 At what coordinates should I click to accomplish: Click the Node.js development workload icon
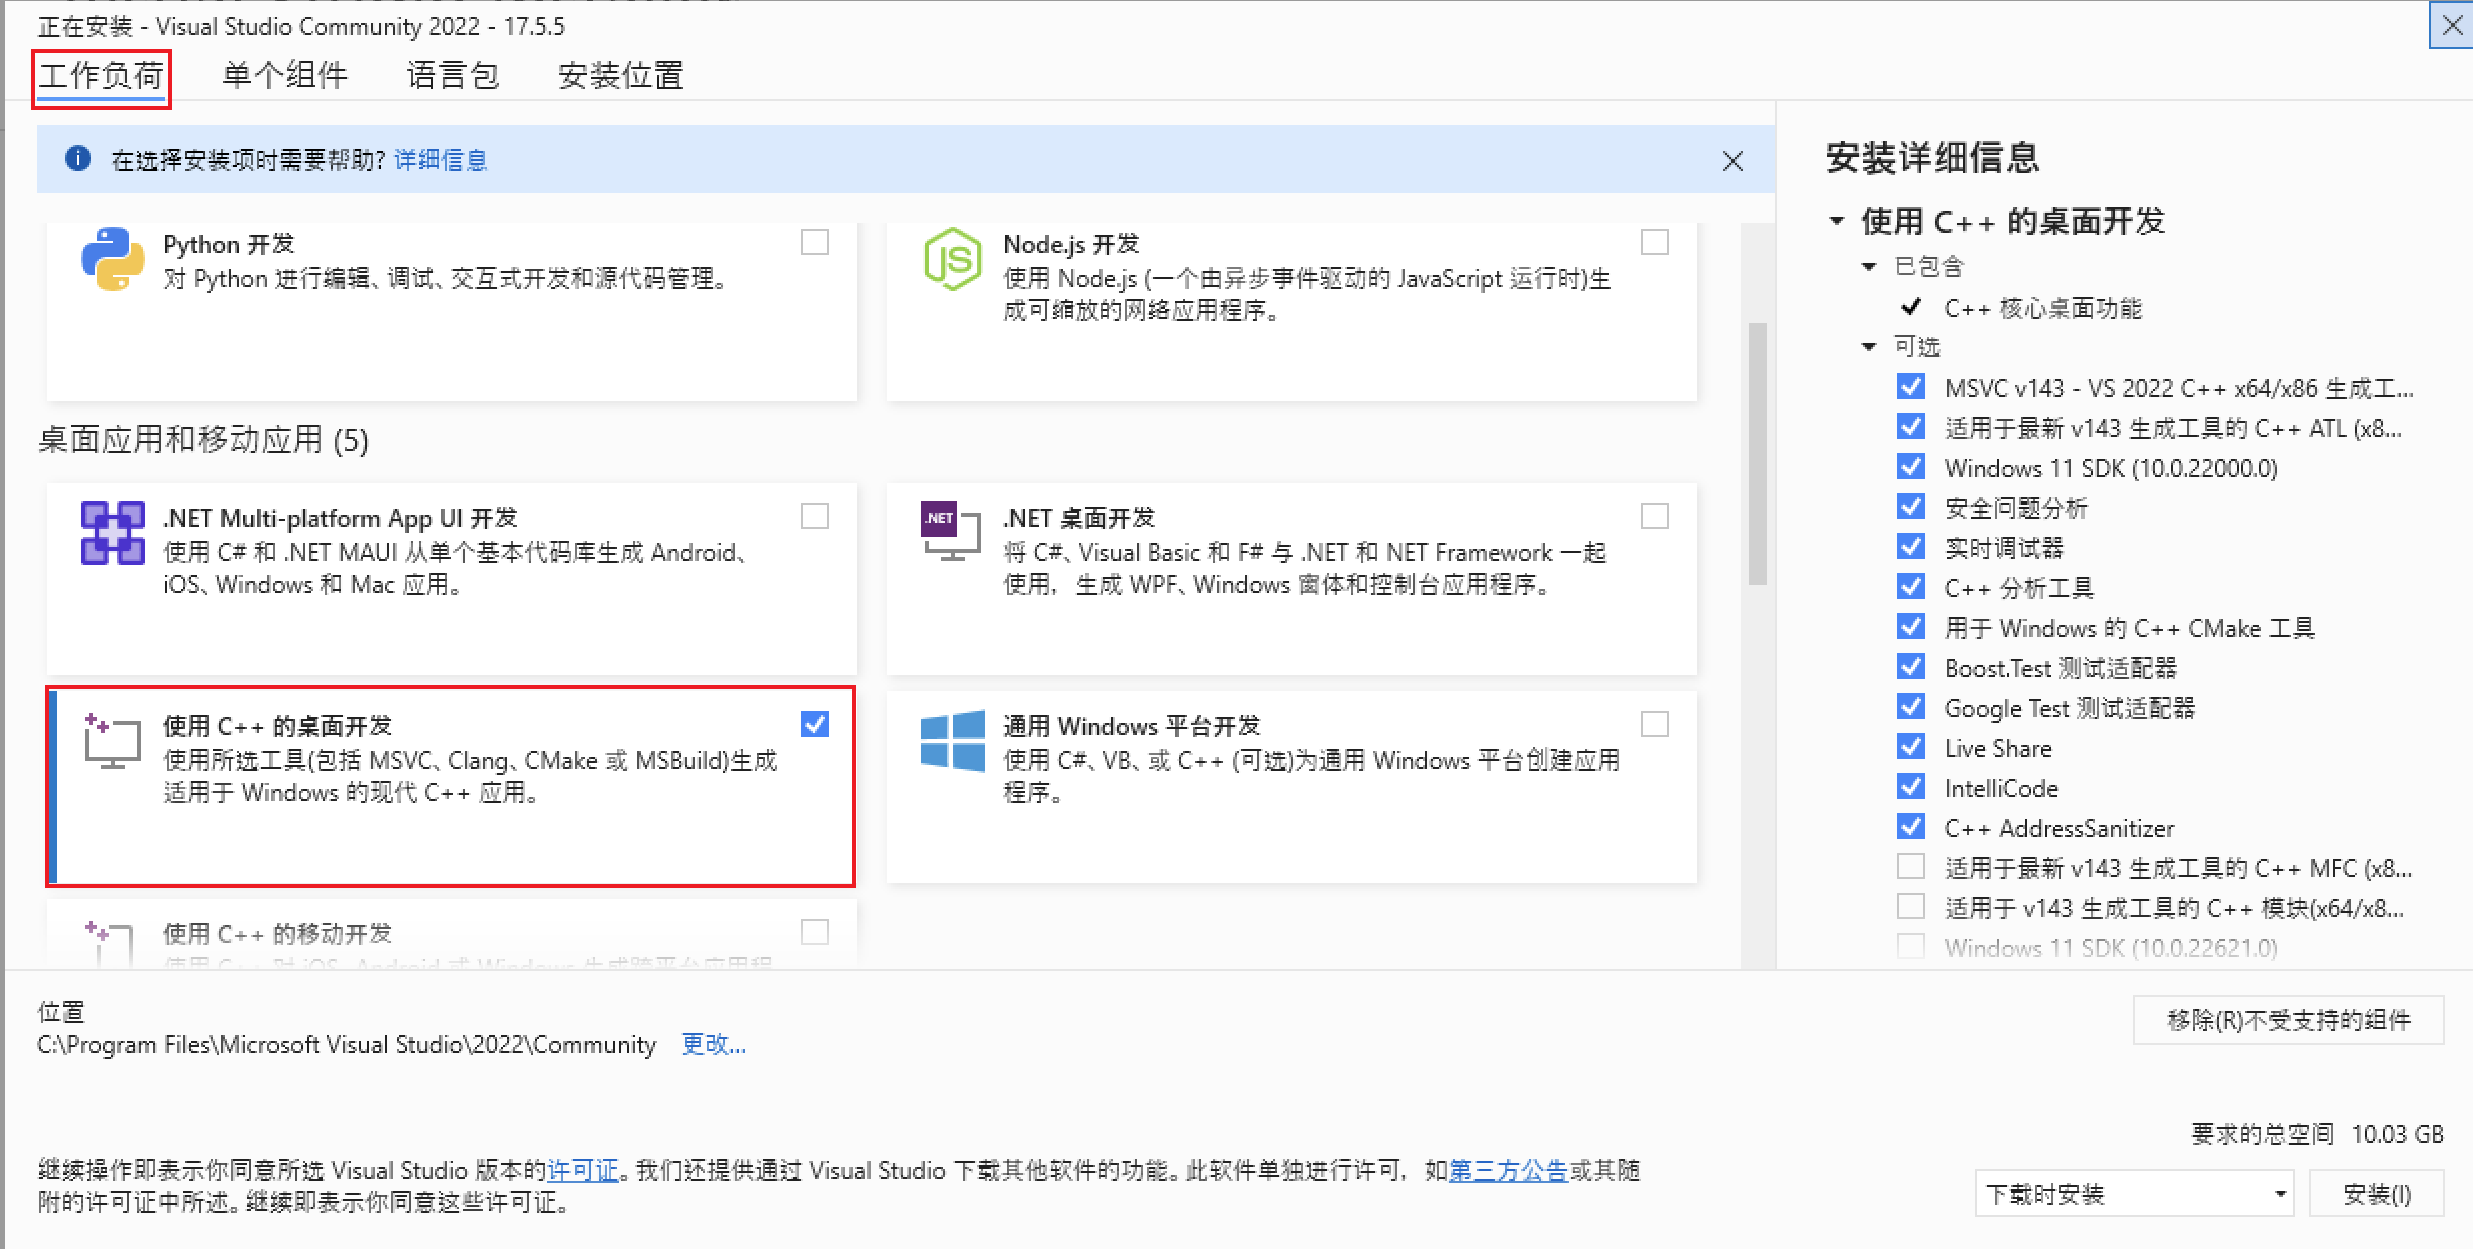click(951, 260)
